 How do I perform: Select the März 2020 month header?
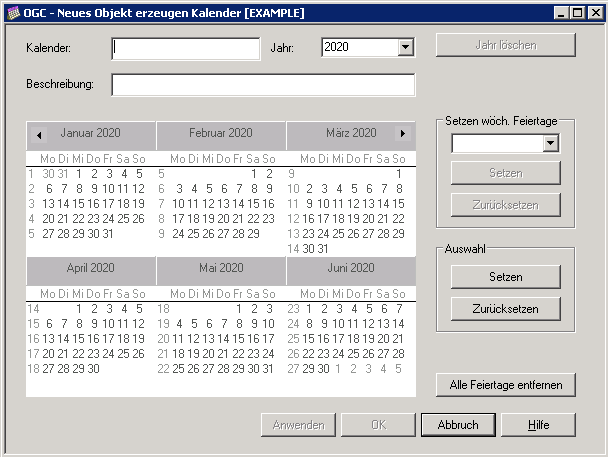(351, 133)
